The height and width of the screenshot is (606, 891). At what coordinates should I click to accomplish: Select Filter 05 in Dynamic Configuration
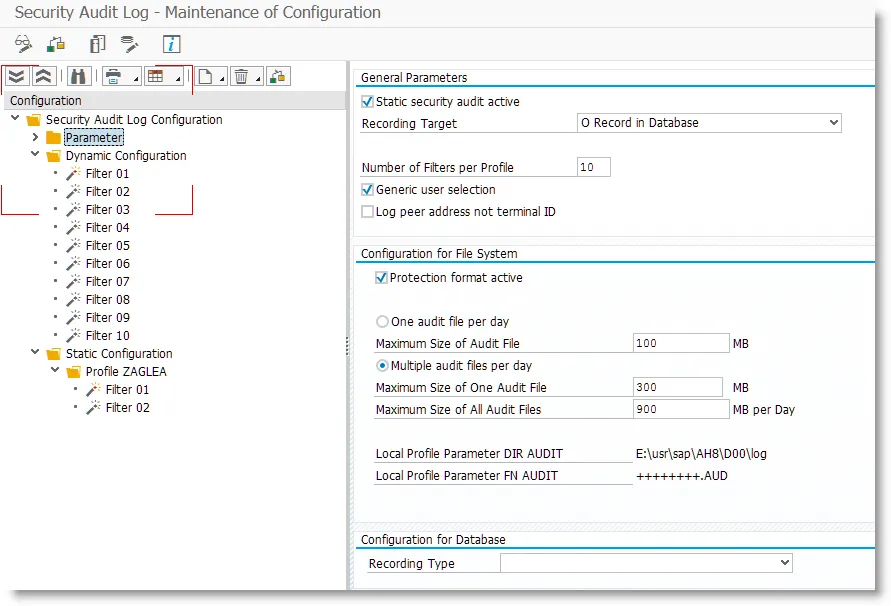pos(107,246)
